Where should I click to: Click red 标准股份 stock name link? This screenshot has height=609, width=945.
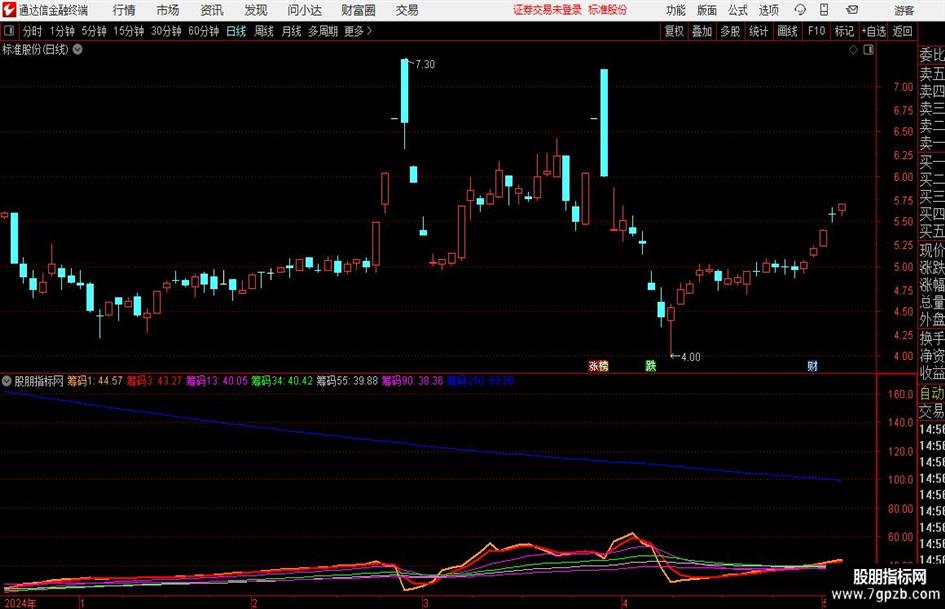608,10
